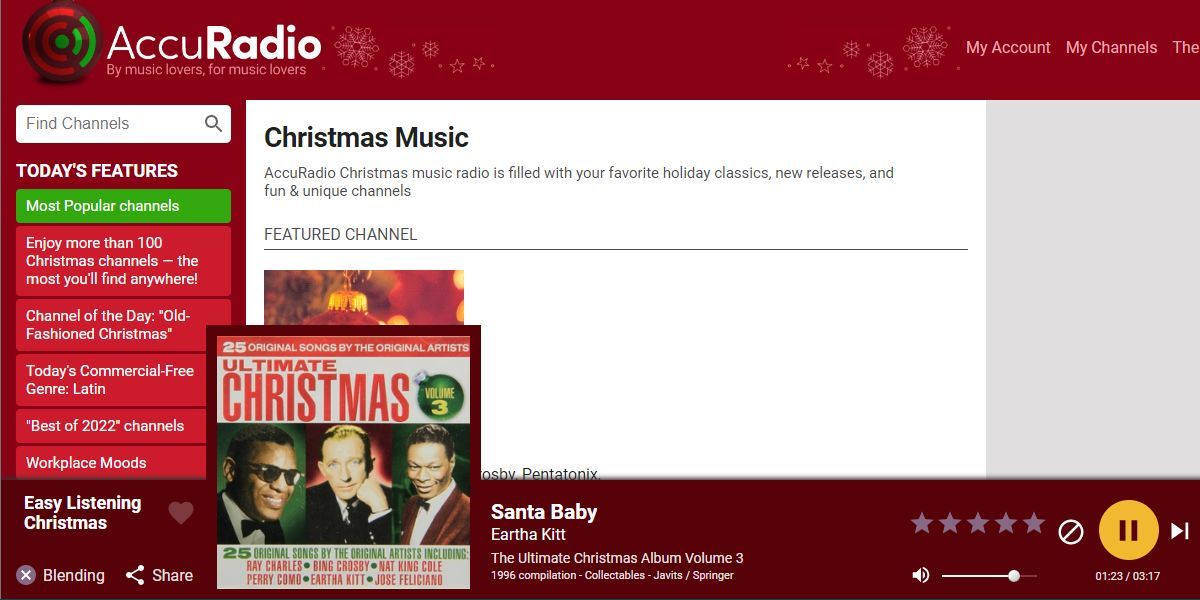Favorite the Easy Listening Christmas channel heart
The image size is (1200, 600).
pyautogui.click(x=181, y=513)
